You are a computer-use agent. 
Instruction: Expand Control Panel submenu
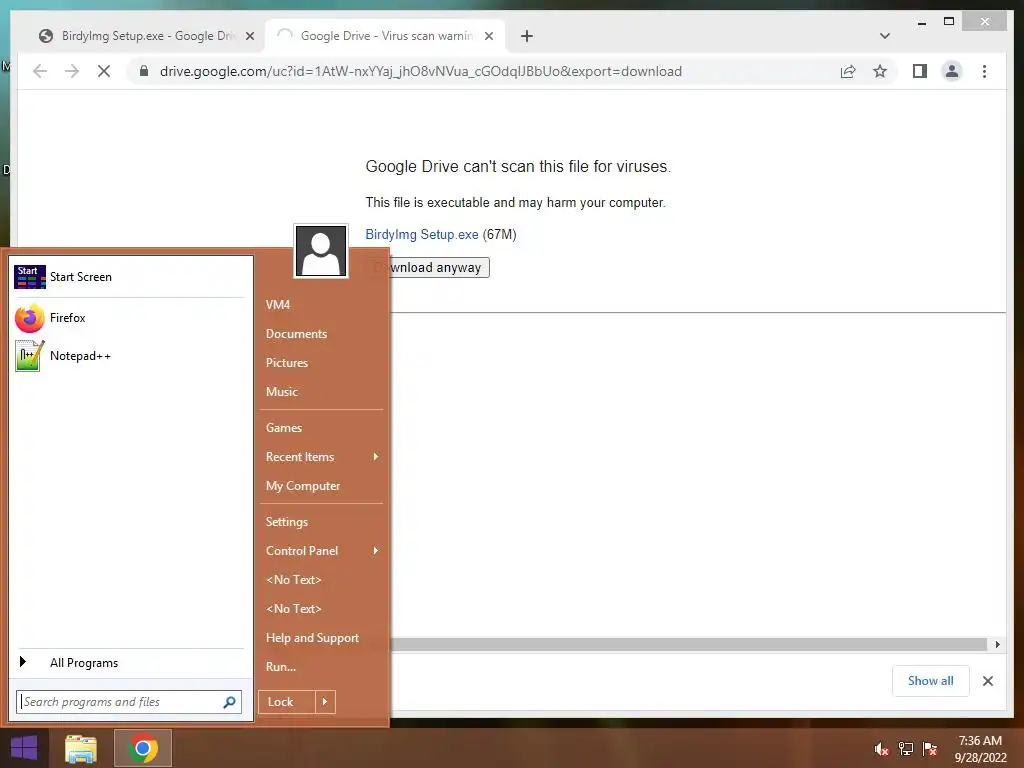tap(321, 551)
